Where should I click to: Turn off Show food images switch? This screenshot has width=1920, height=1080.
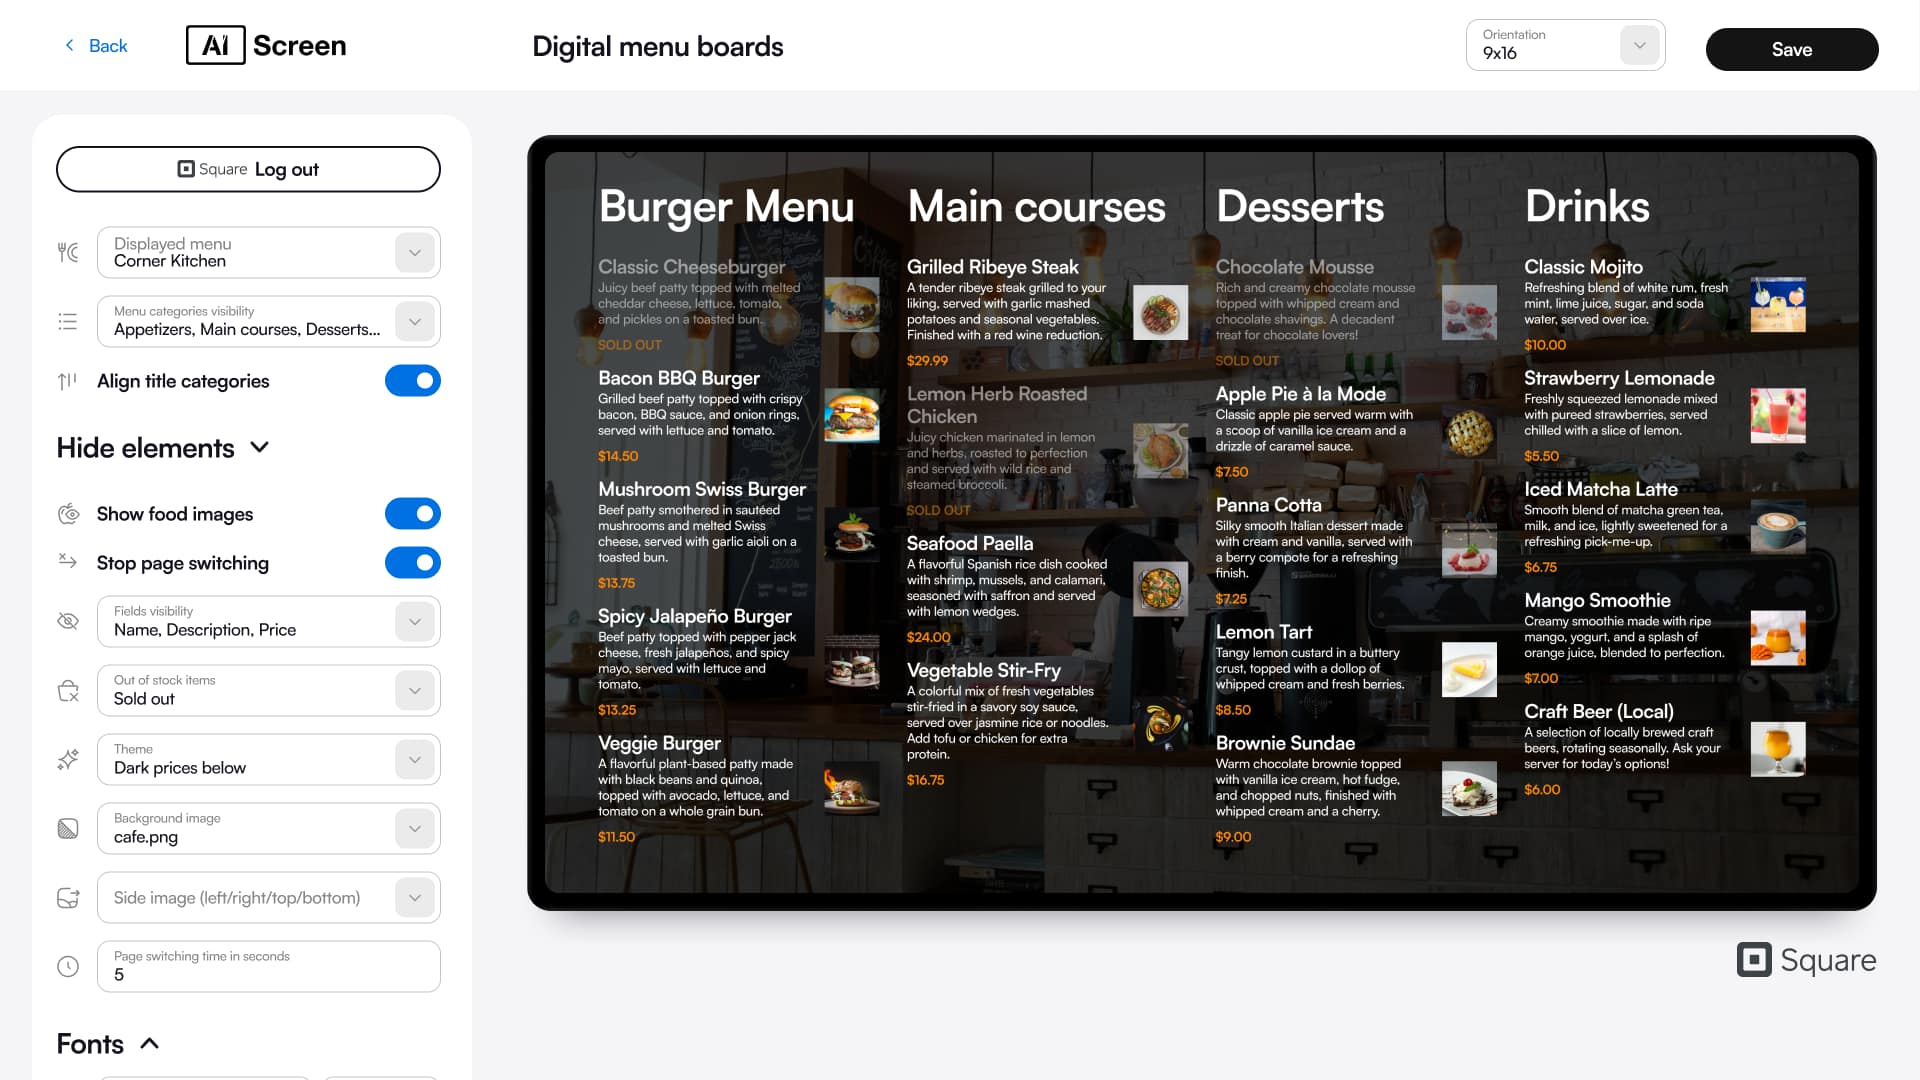(412, 514)
